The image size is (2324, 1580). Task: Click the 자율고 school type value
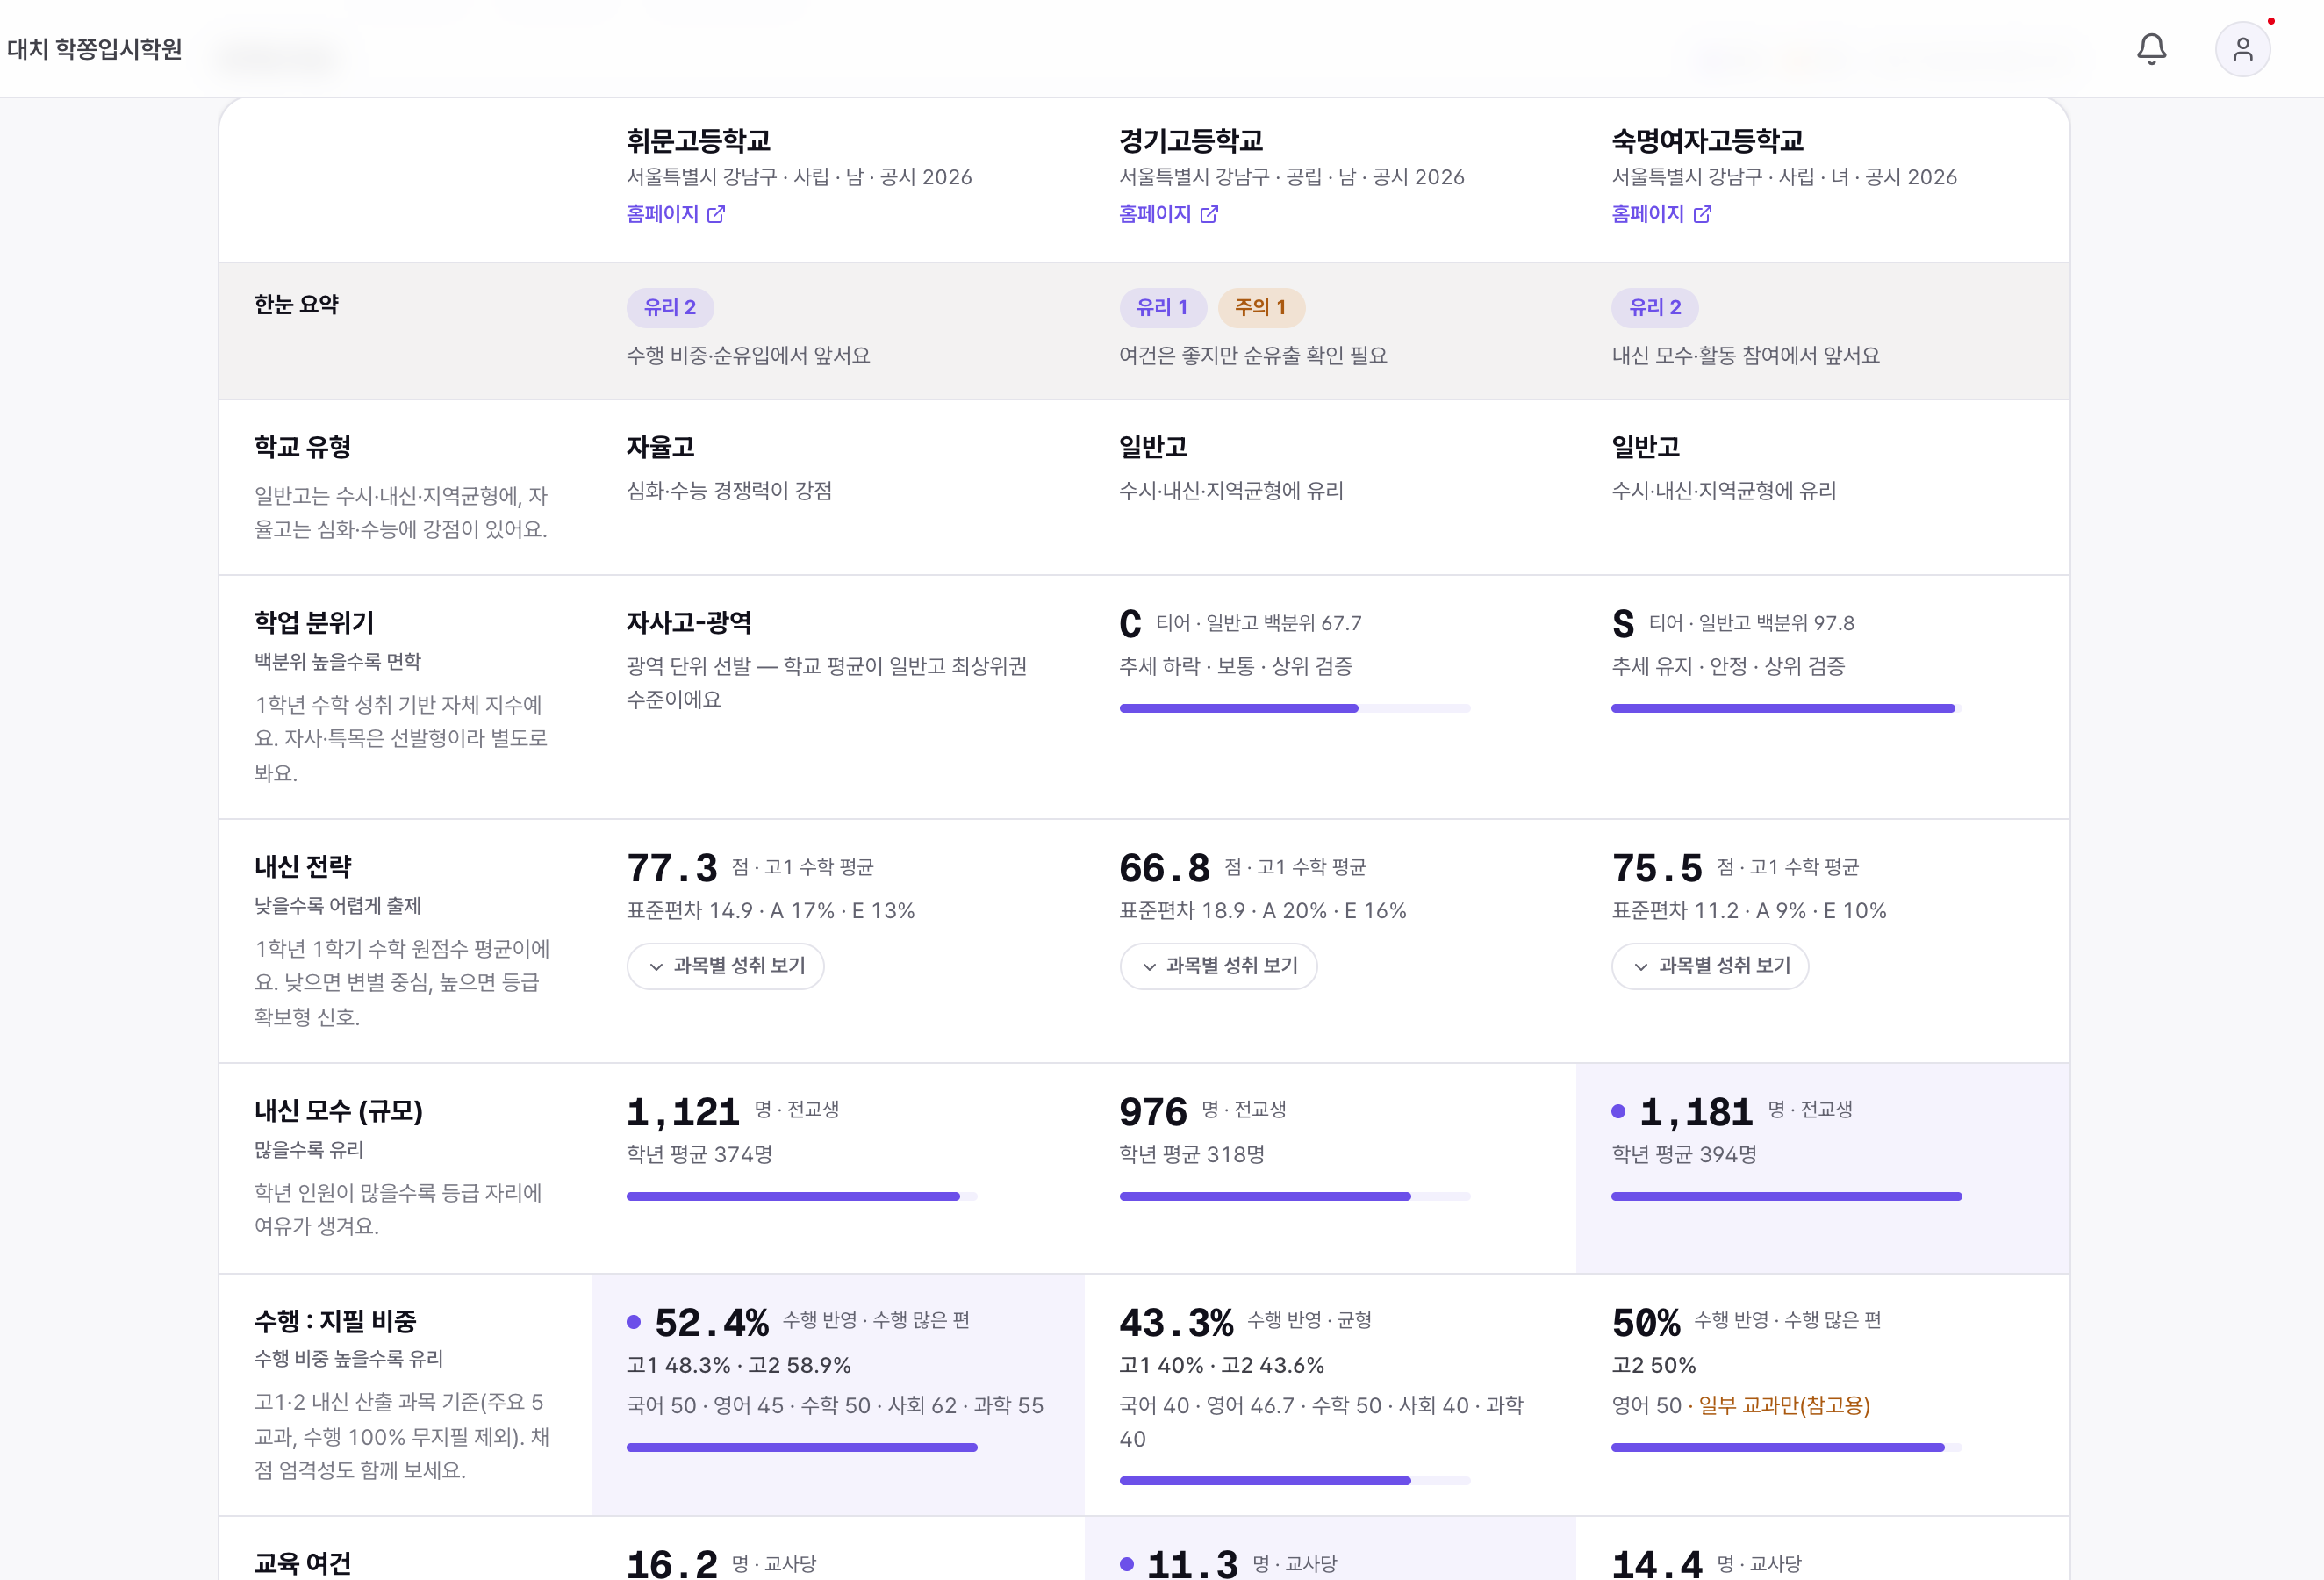661,447
